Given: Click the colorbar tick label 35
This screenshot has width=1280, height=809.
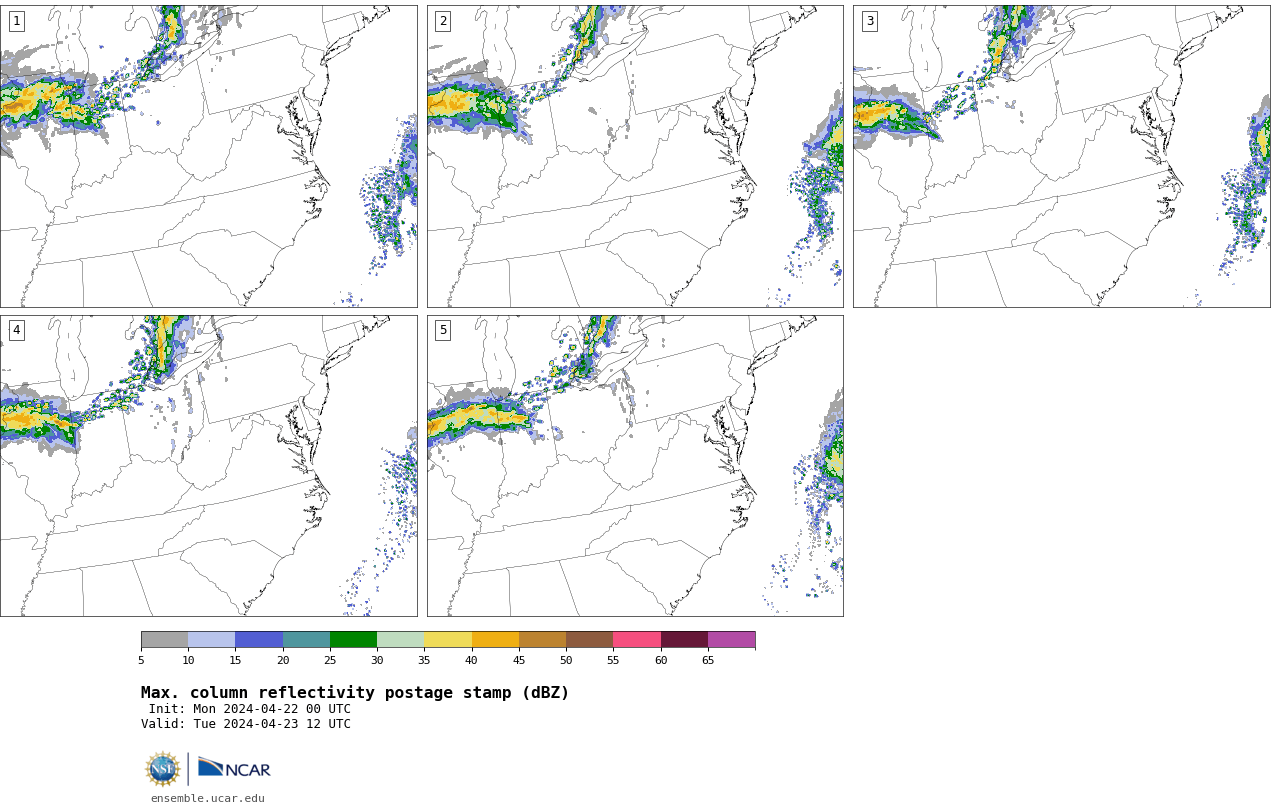Looking at the screenshot, I should coord(424,660).
